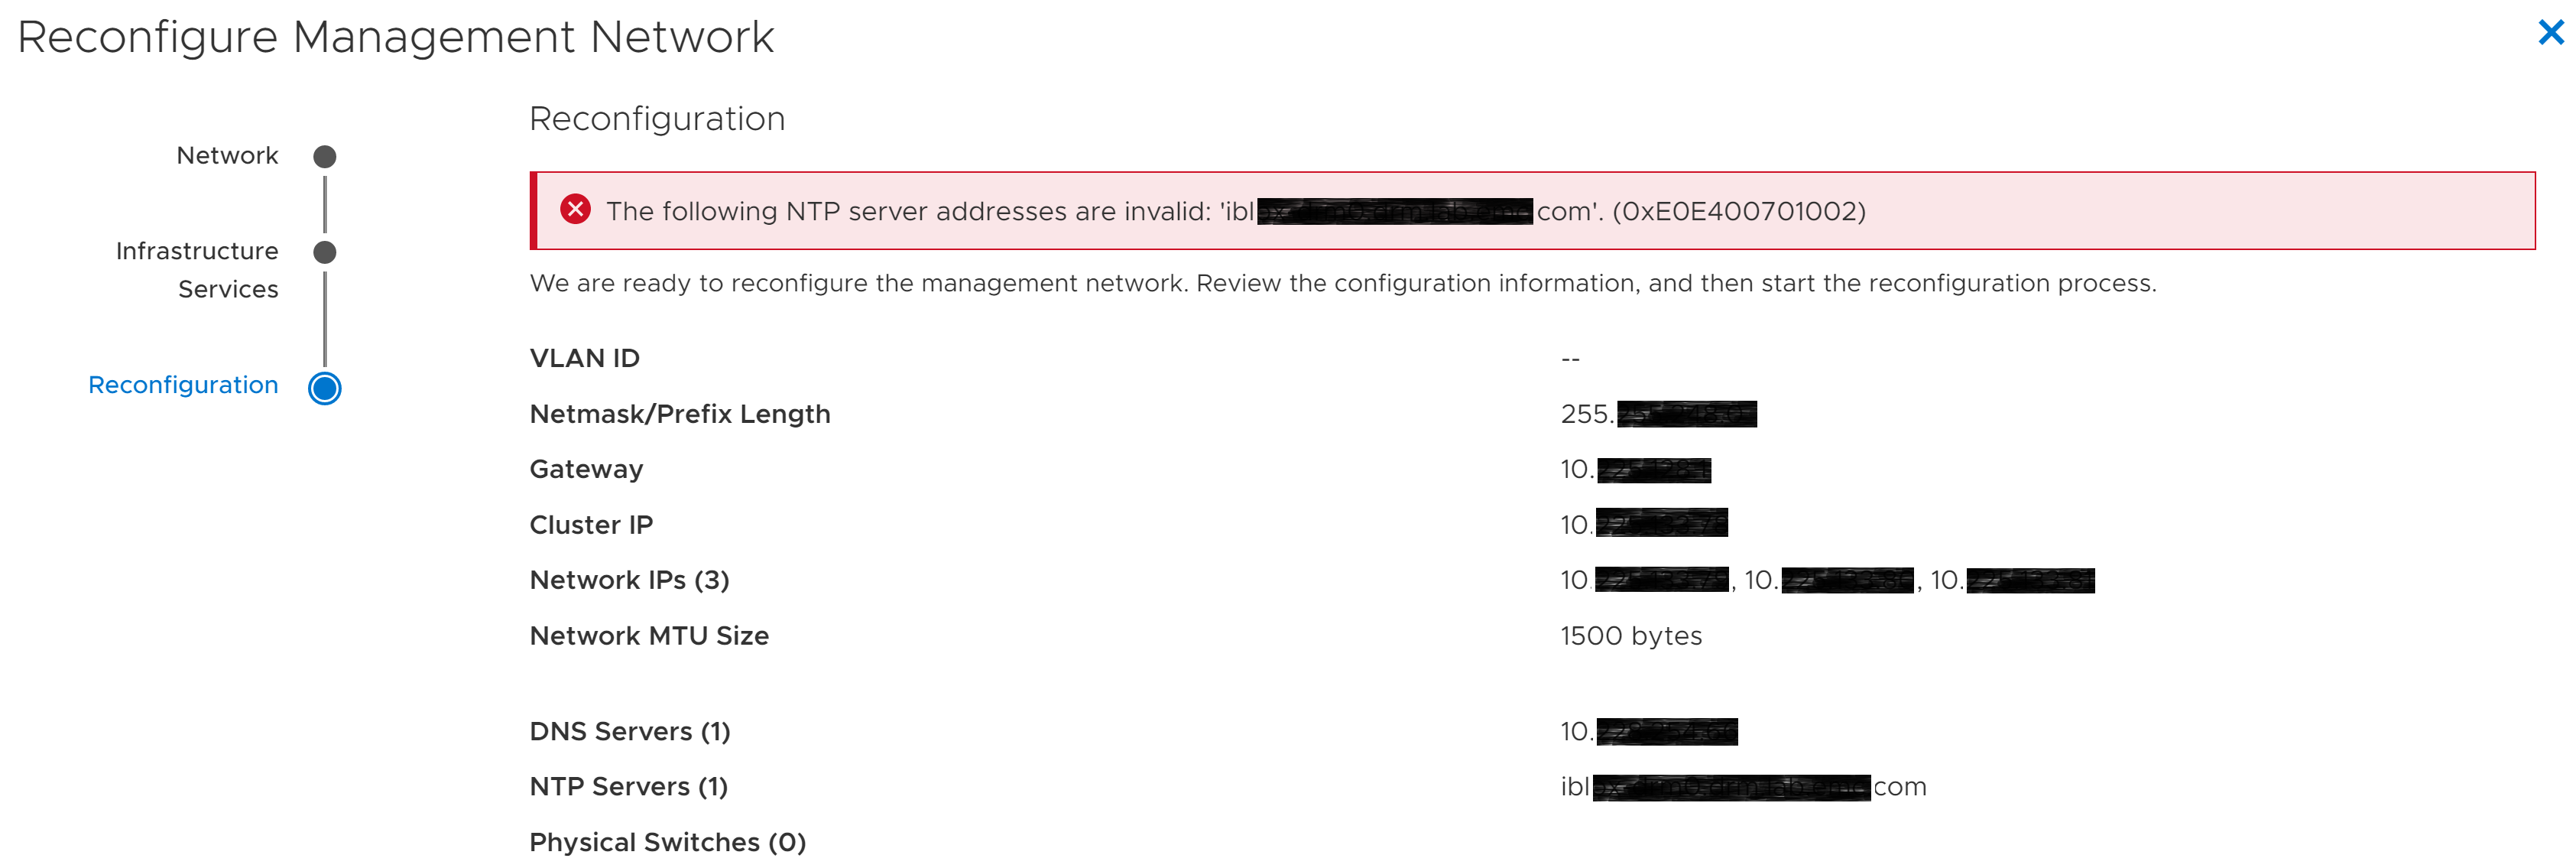Expand the Network IPs (3) entry
The width and height of the screenshot is (2576, 868).
pos(630,580)
